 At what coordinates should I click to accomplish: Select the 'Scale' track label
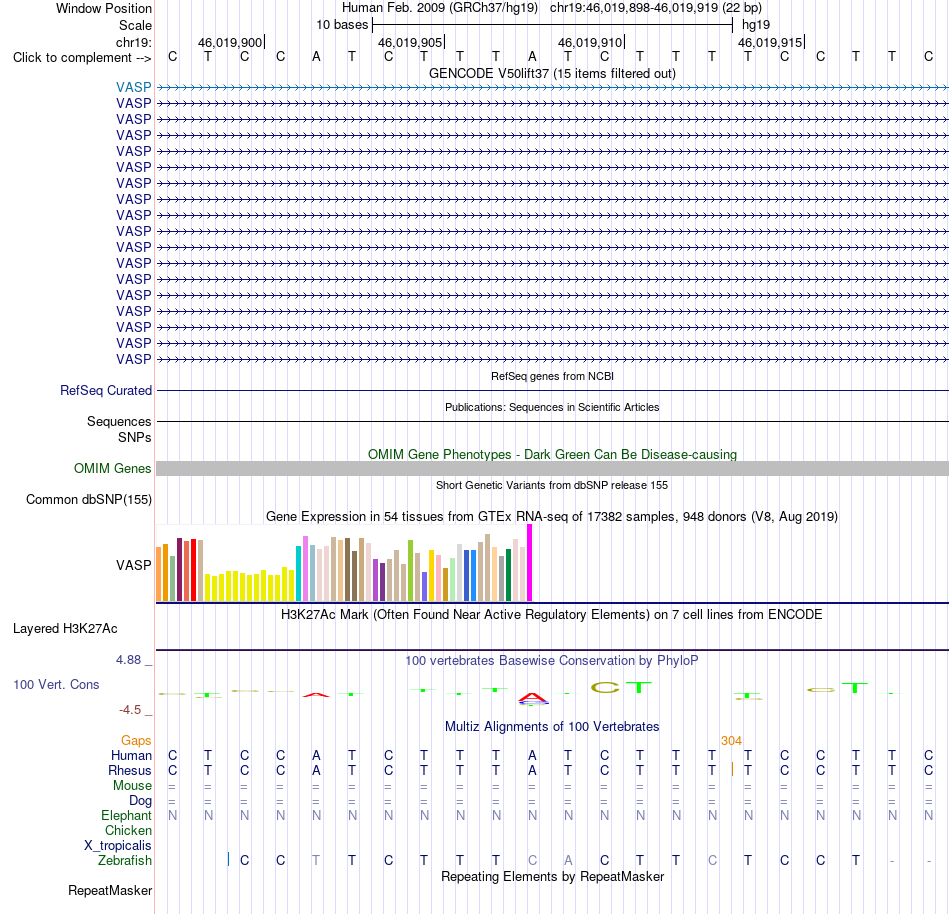(135, 25)
